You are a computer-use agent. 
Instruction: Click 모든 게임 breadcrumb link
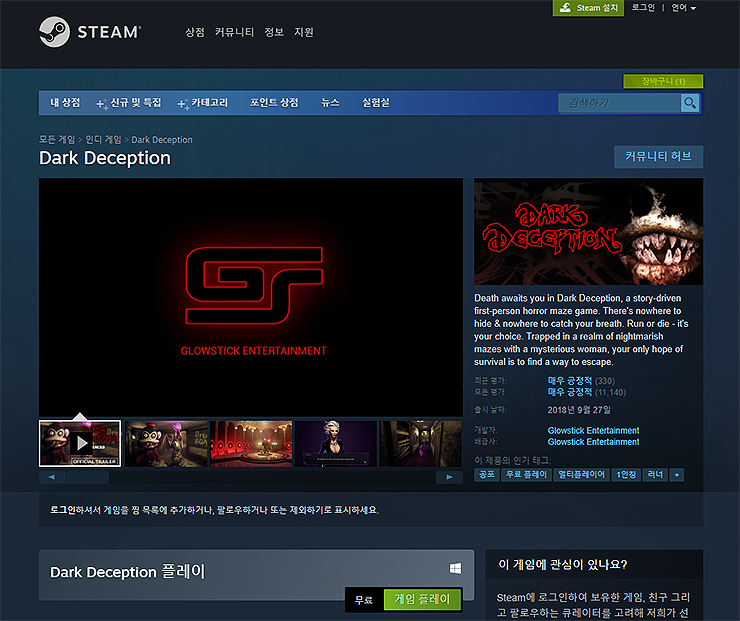coord(57,140)
